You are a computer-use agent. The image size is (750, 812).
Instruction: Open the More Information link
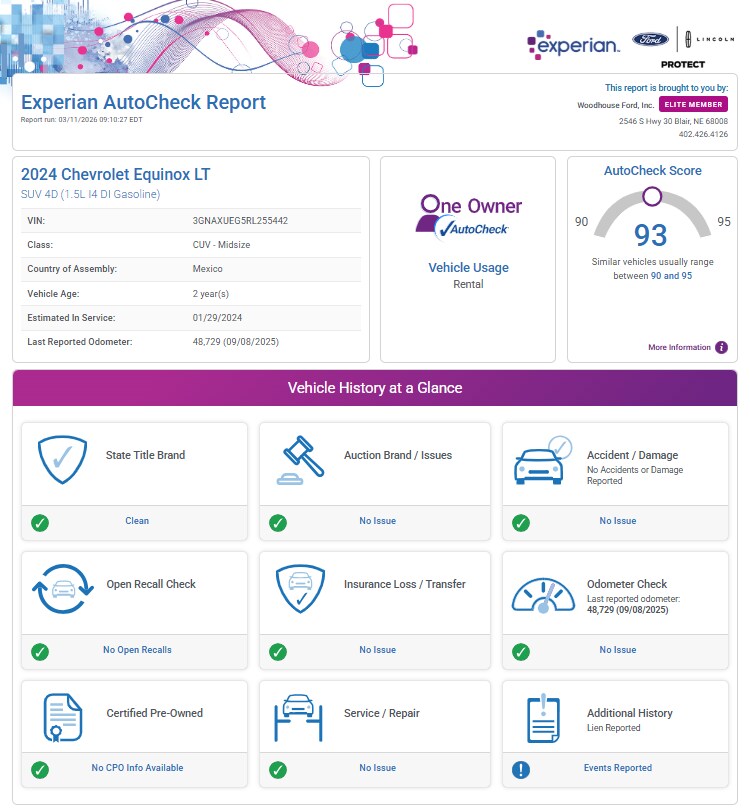[679, 347]
